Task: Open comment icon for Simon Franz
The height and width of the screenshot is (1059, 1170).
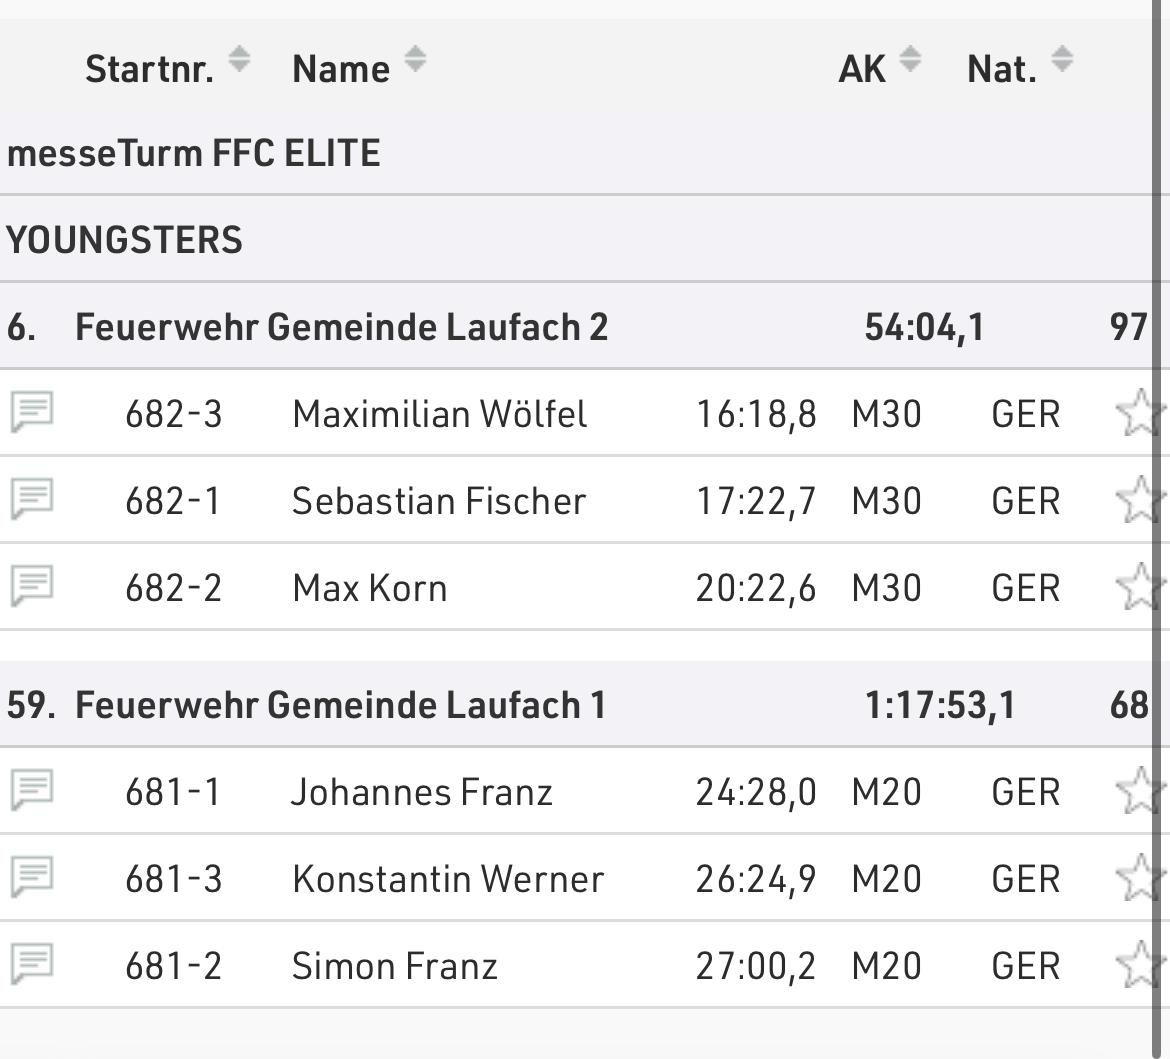Action: click(31, 965)
